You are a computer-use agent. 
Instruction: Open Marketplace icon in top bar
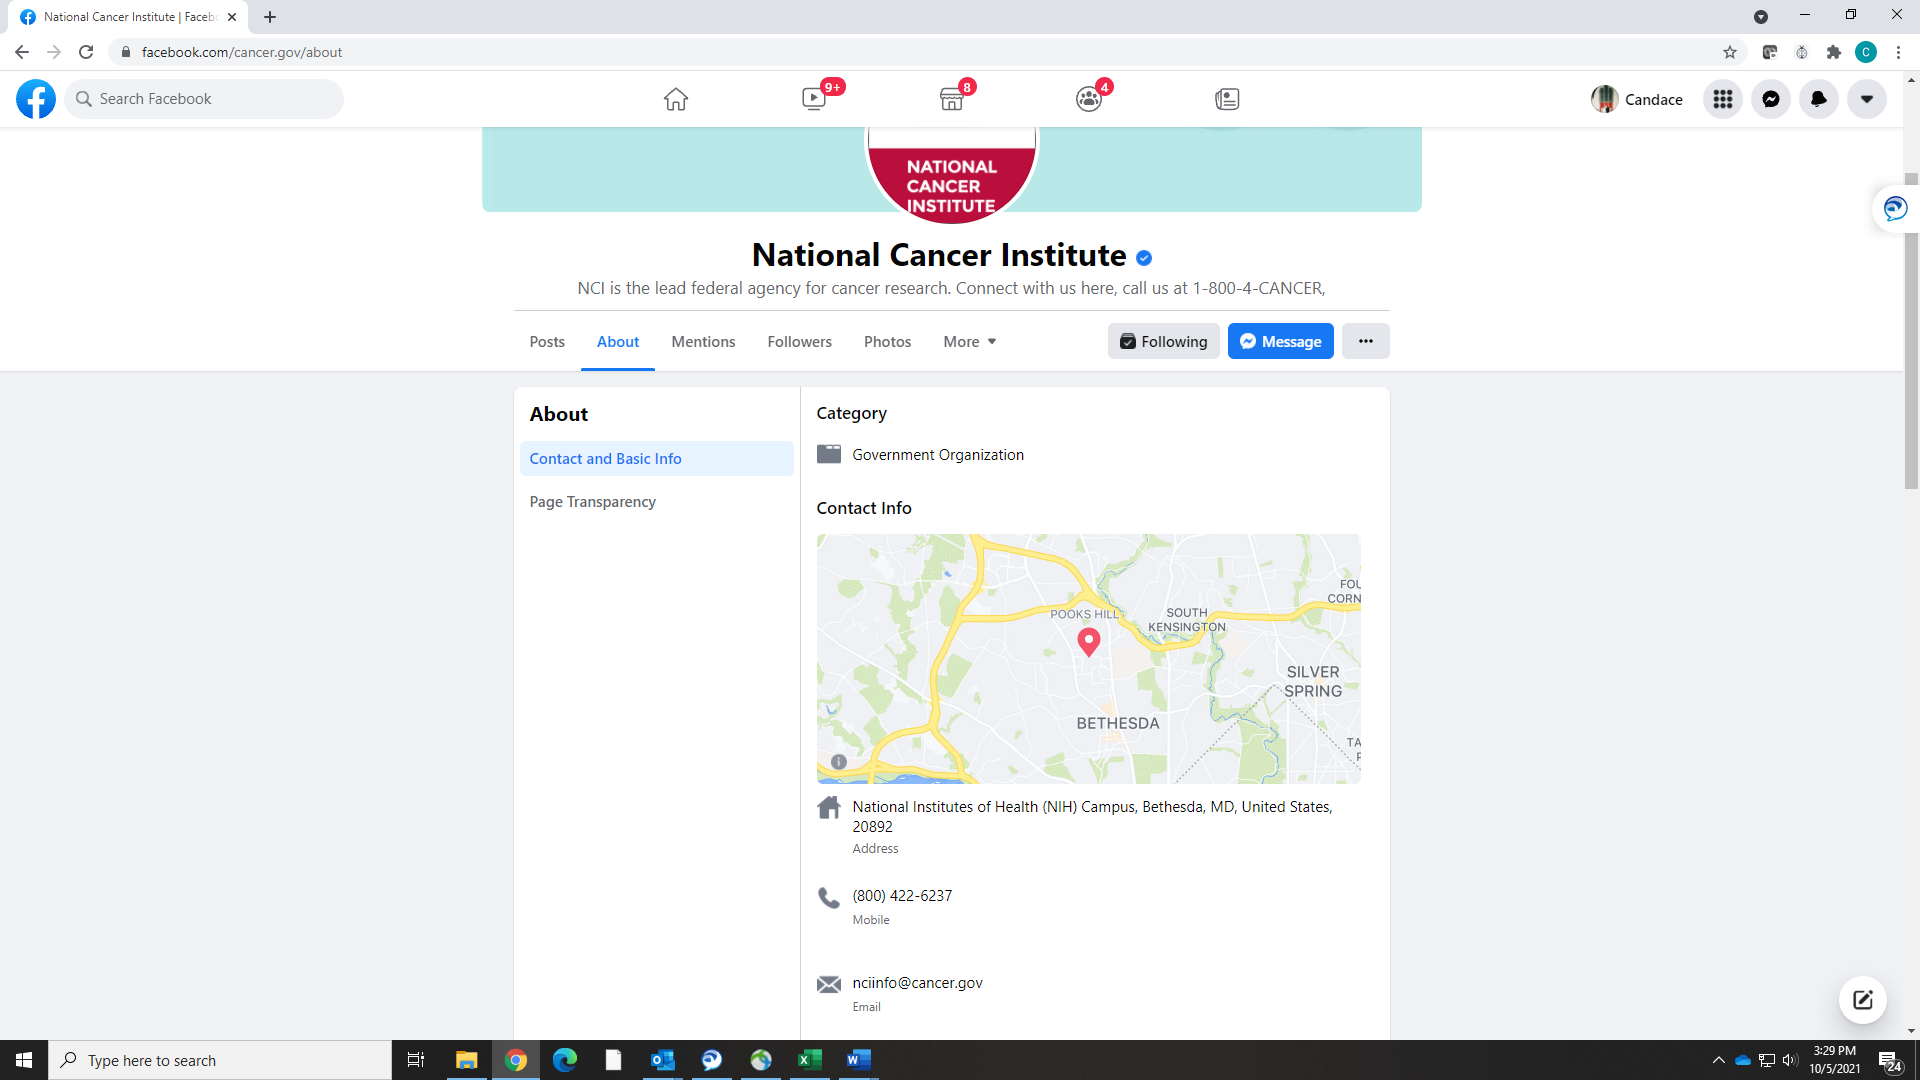point(952,99)
